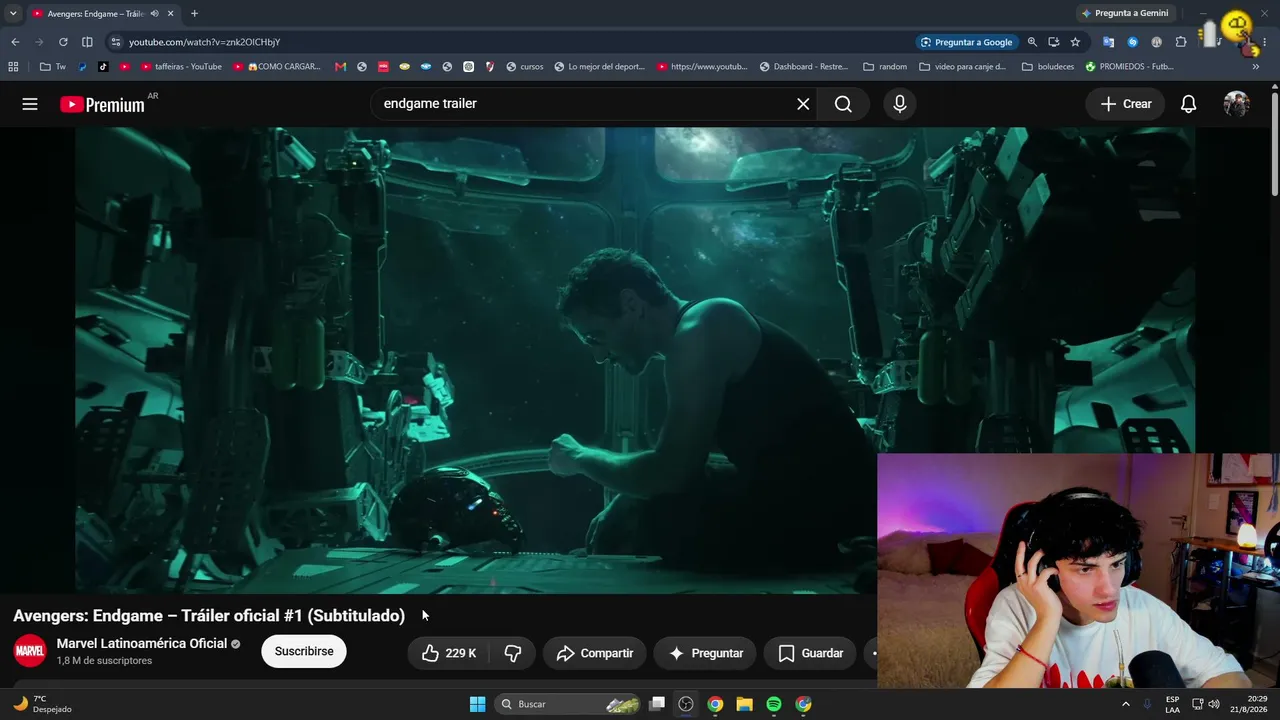Open the 'PROMIEDOS - Futb...' bookmark

pos(1130,67)
